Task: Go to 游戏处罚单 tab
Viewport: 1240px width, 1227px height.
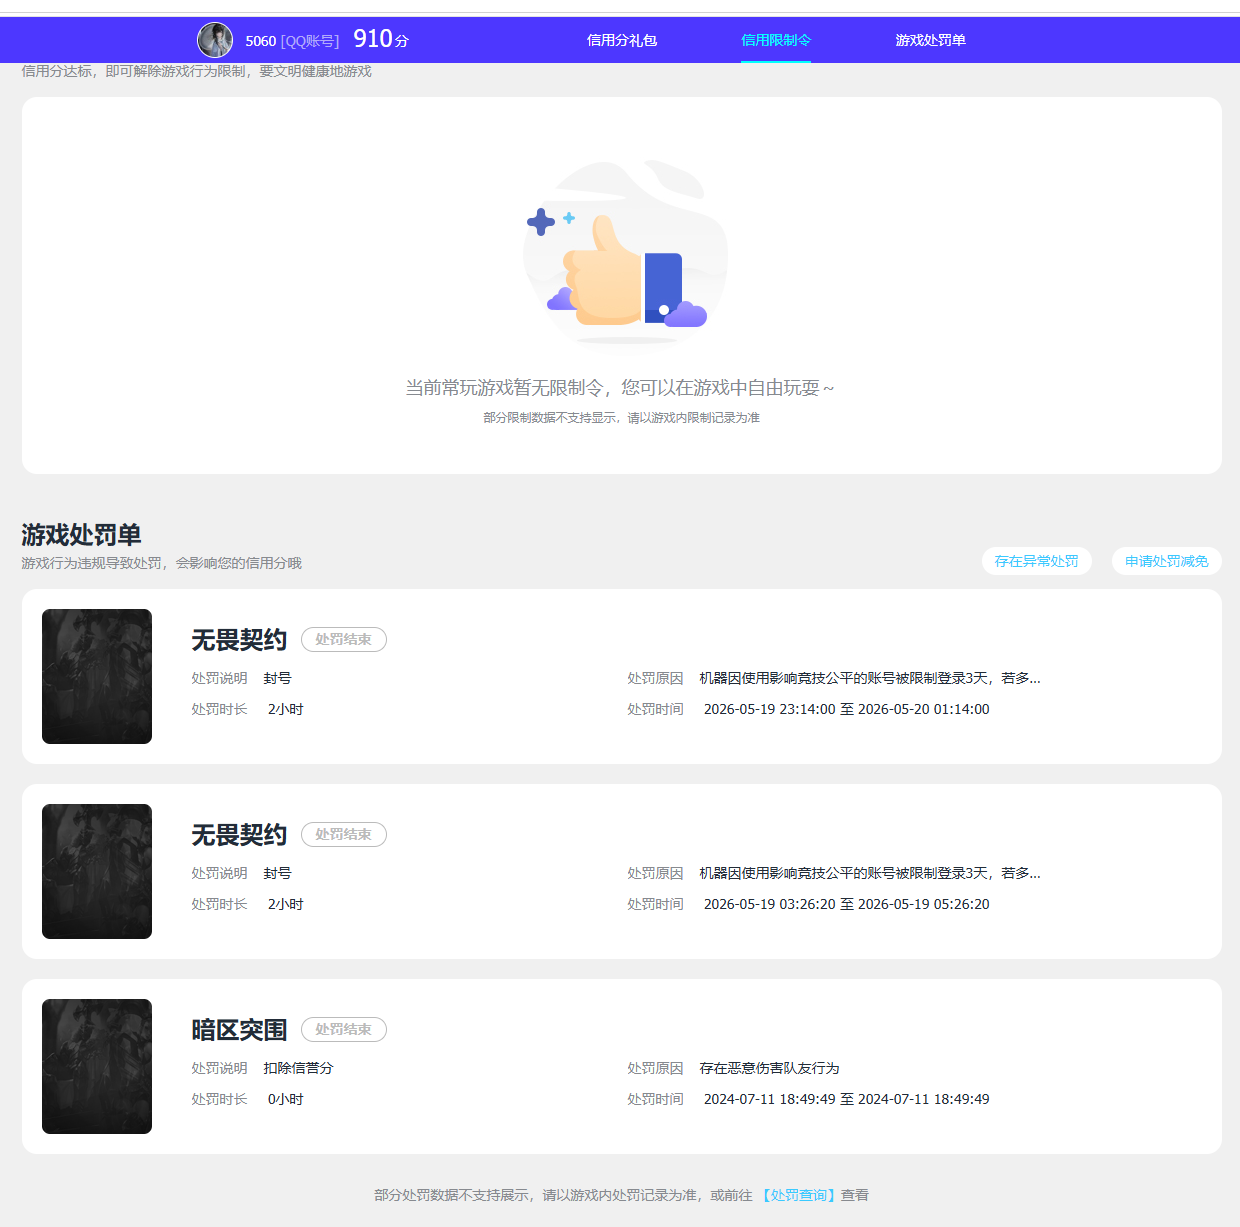Action: [x=930, y=40]
